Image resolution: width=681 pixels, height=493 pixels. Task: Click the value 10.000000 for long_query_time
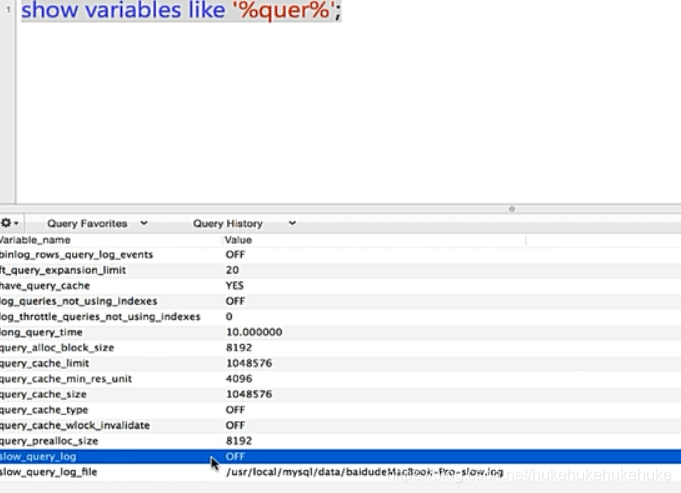[254, 332]
